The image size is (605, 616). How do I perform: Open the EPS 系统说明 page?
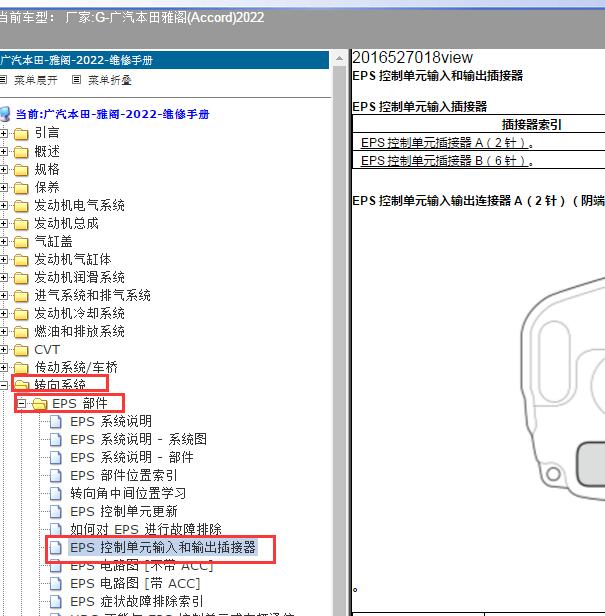(111, 422)
